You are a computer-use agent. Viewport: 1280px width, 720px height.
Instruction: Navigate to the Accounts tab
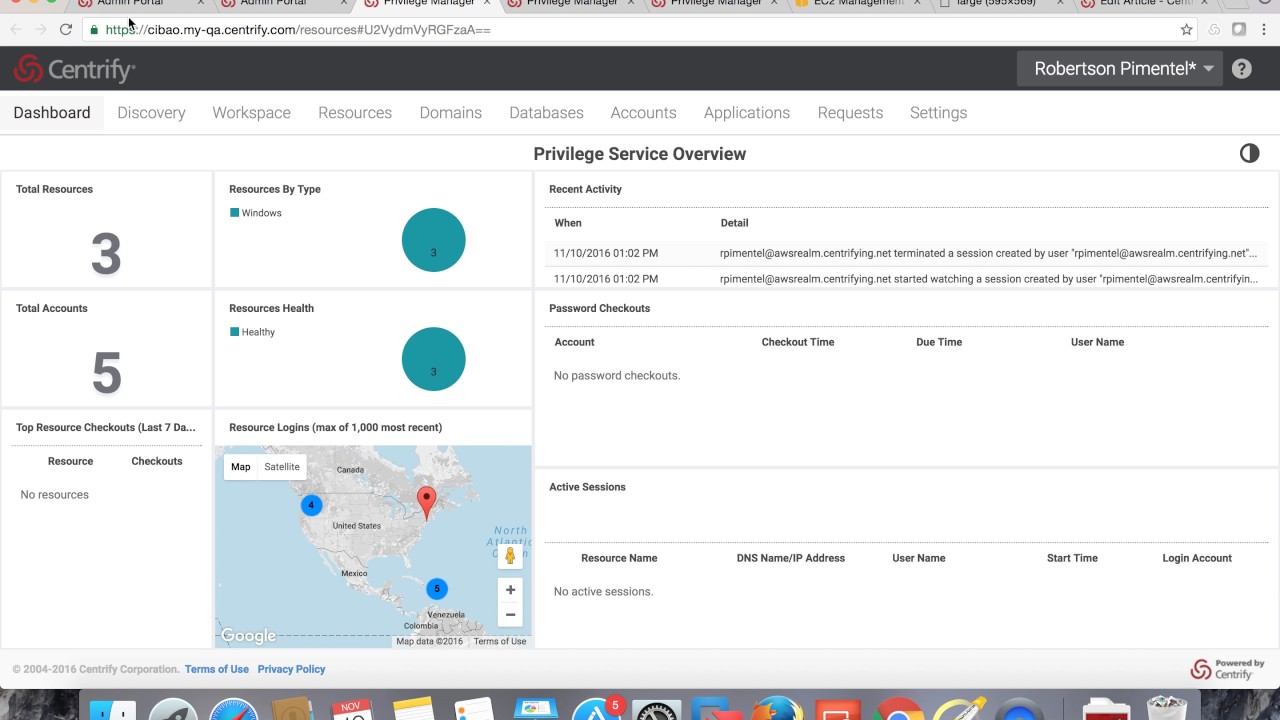coord(643,113)
